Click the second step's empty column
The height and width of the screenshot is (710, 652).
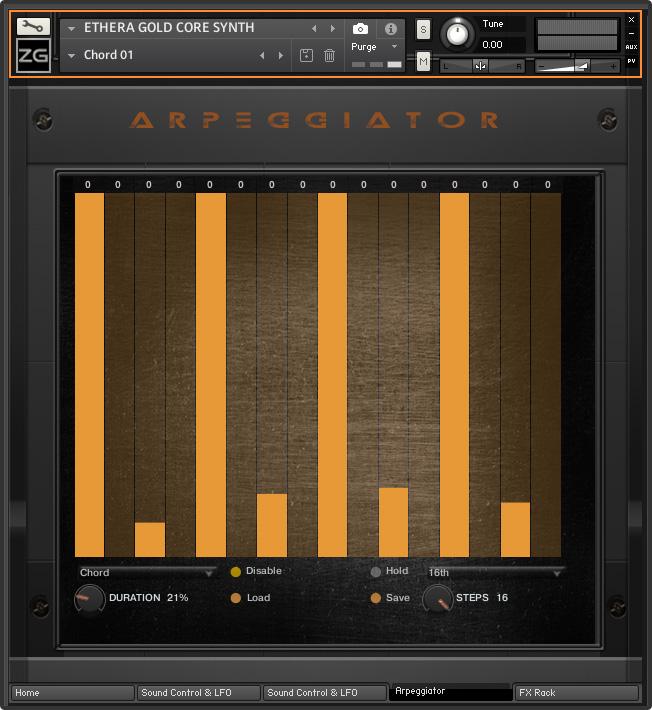pos(120,375)
